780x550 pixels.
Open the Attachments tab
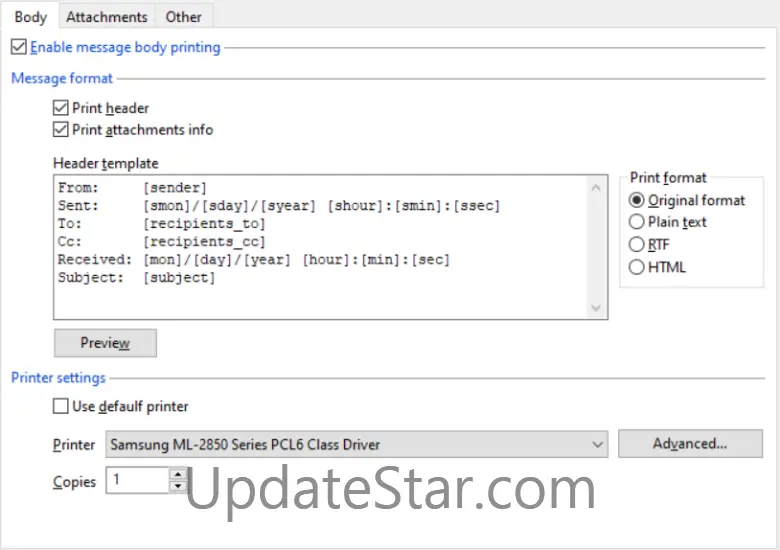pos(107,17)
